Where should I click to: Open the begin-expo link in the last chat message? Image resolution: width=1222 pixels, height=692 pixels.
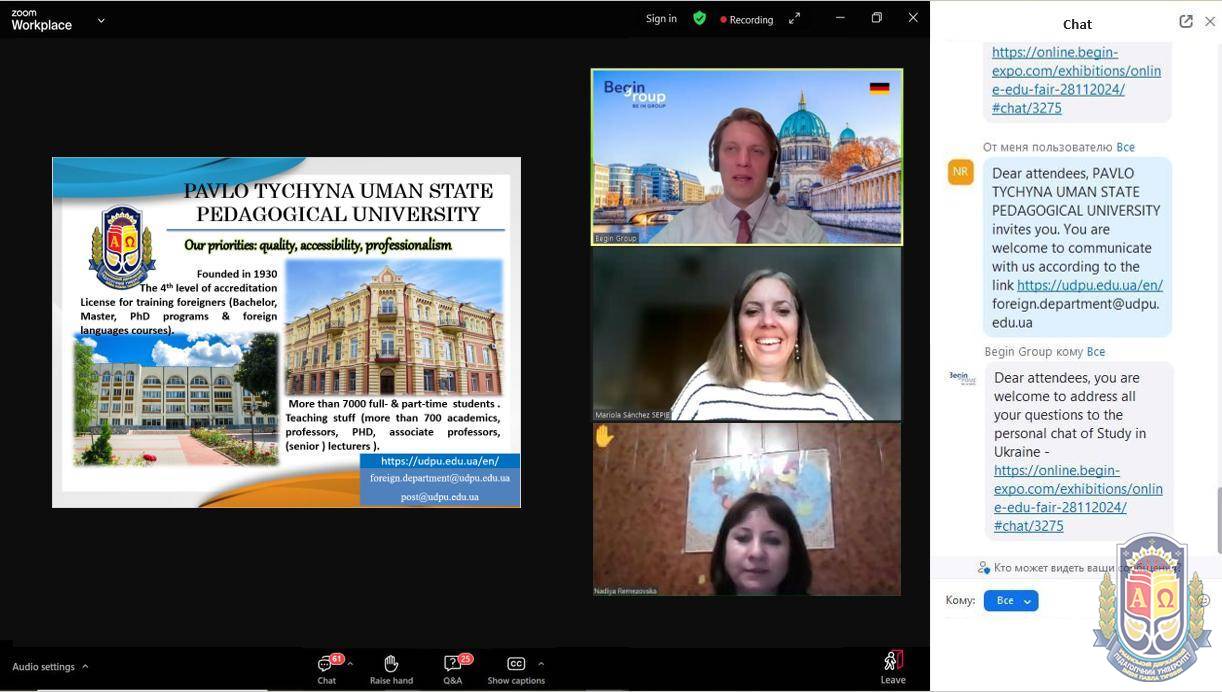tap(1078, 498)
